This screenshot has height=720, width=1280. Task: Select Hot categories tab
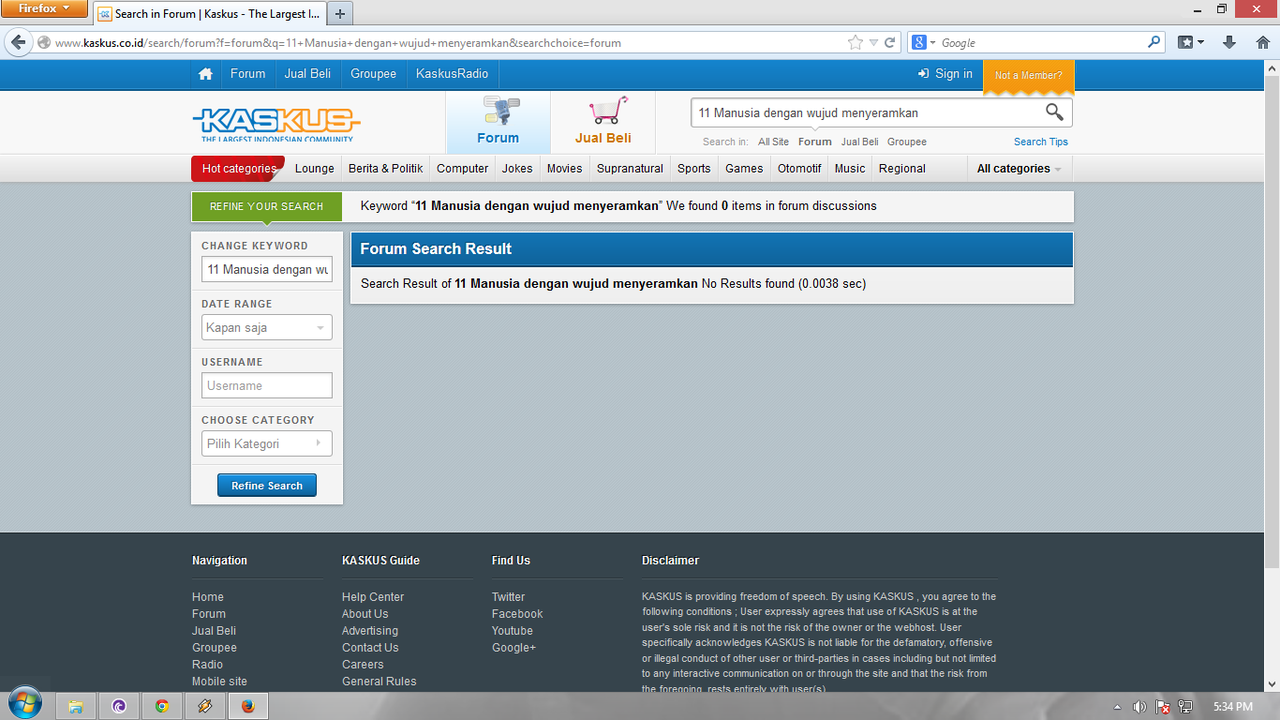click(238, 168)
